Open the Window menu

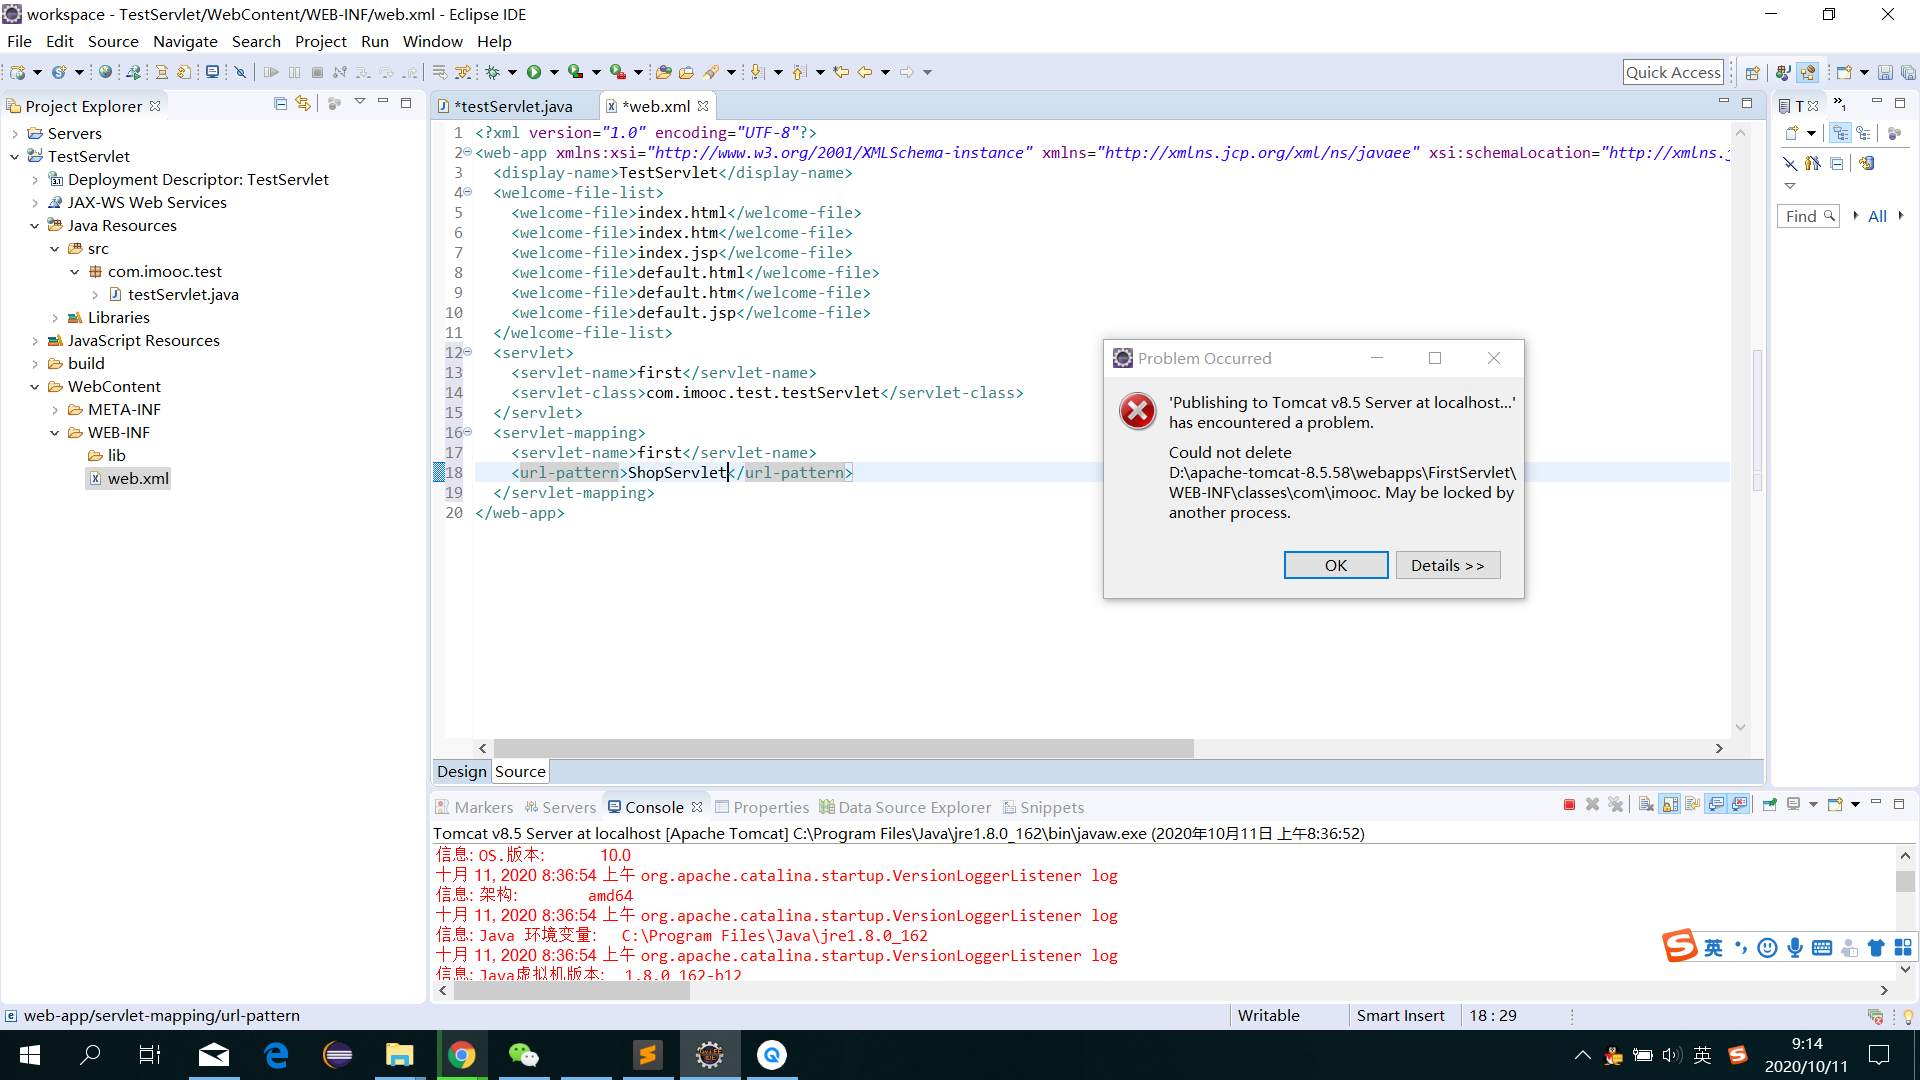pos(432,41)
